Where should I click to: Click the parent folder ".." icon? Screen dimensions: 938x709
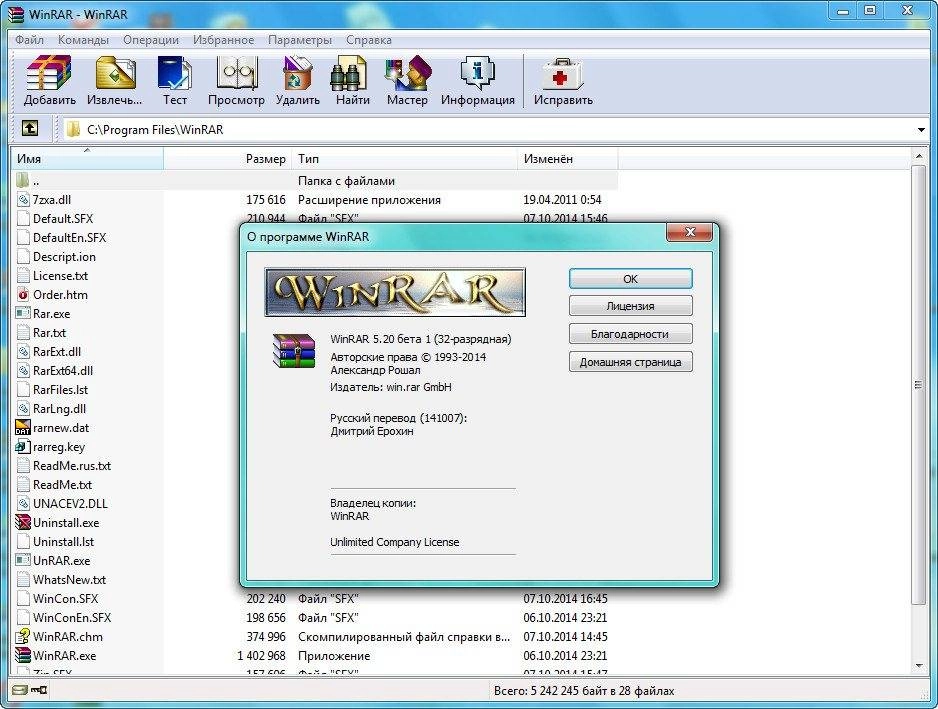(22, 180)
